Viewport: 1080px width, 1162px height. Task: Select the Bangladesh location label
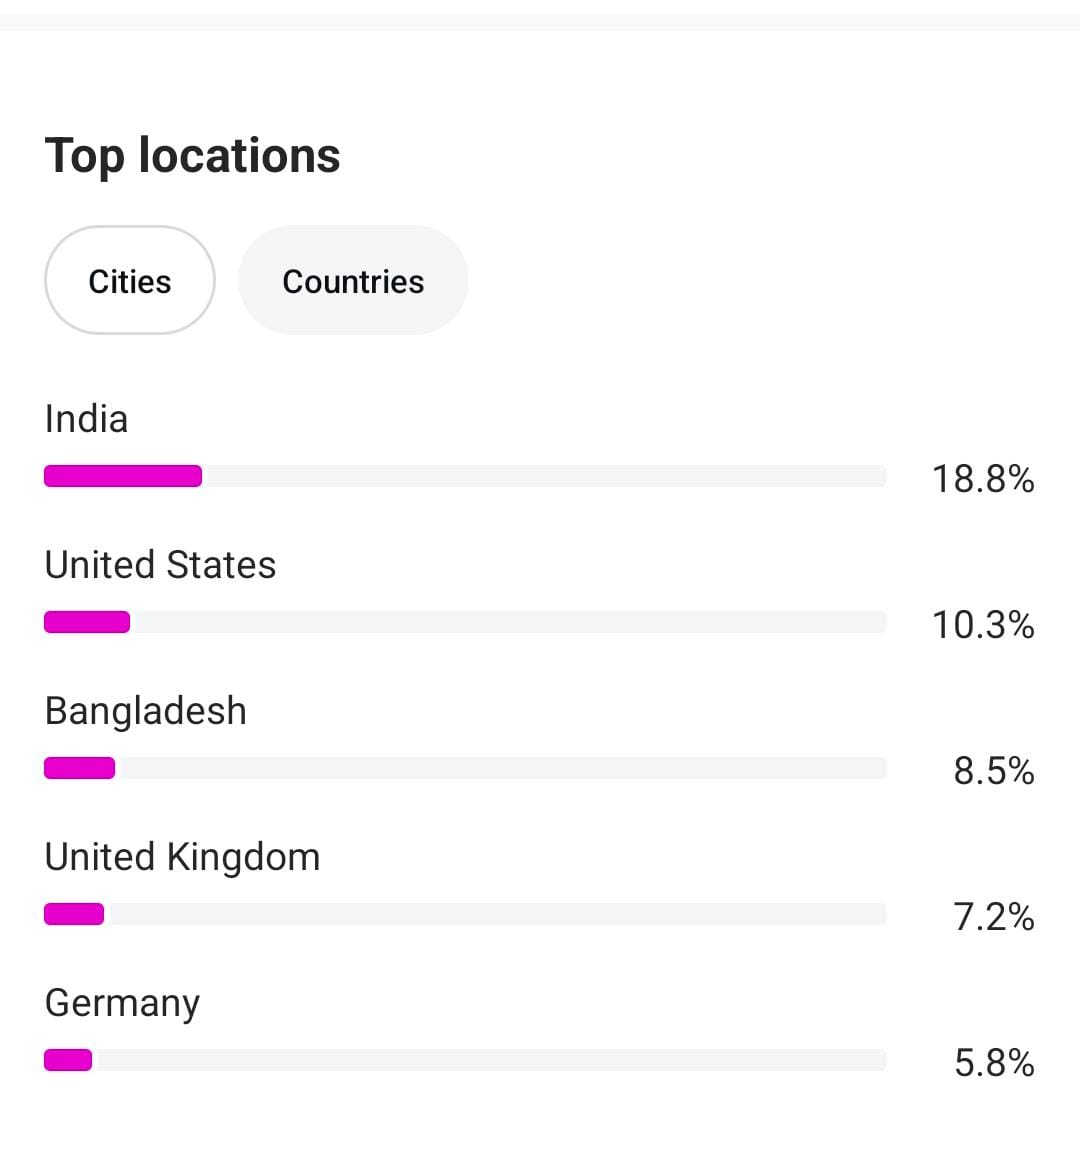point(146,711)
